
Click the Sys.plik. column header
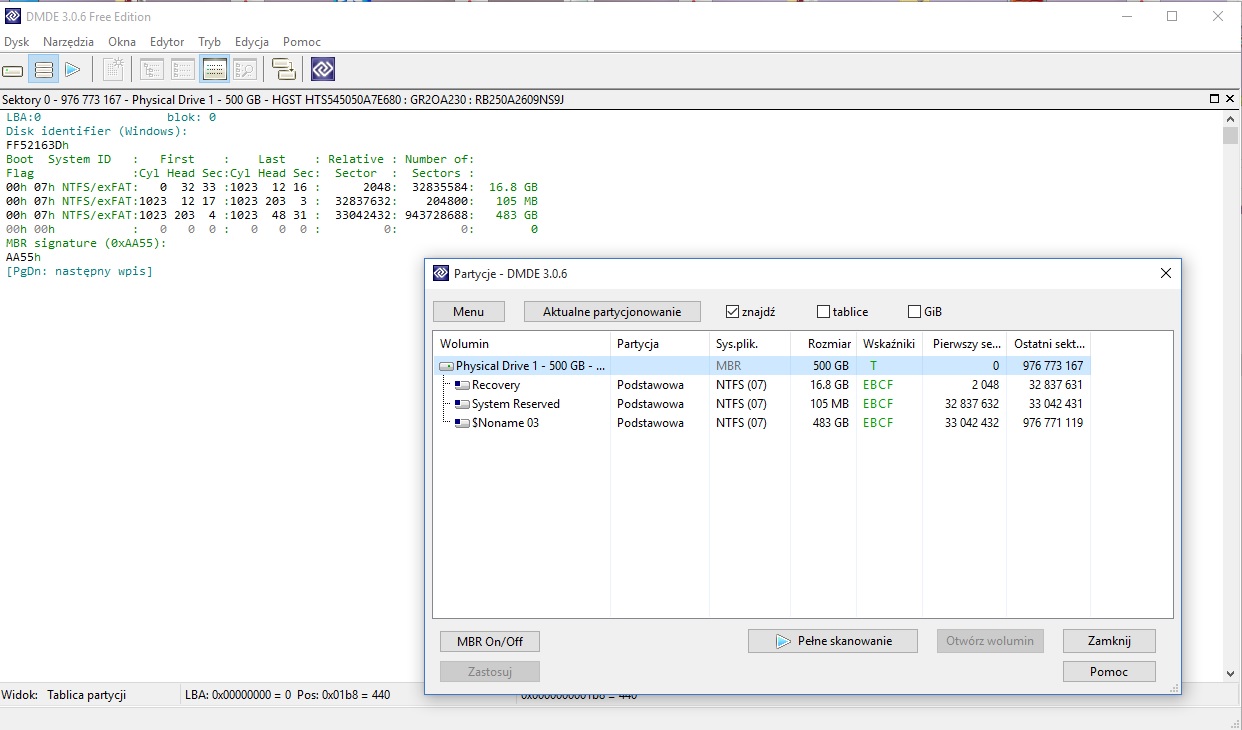(x=750, y=343)
